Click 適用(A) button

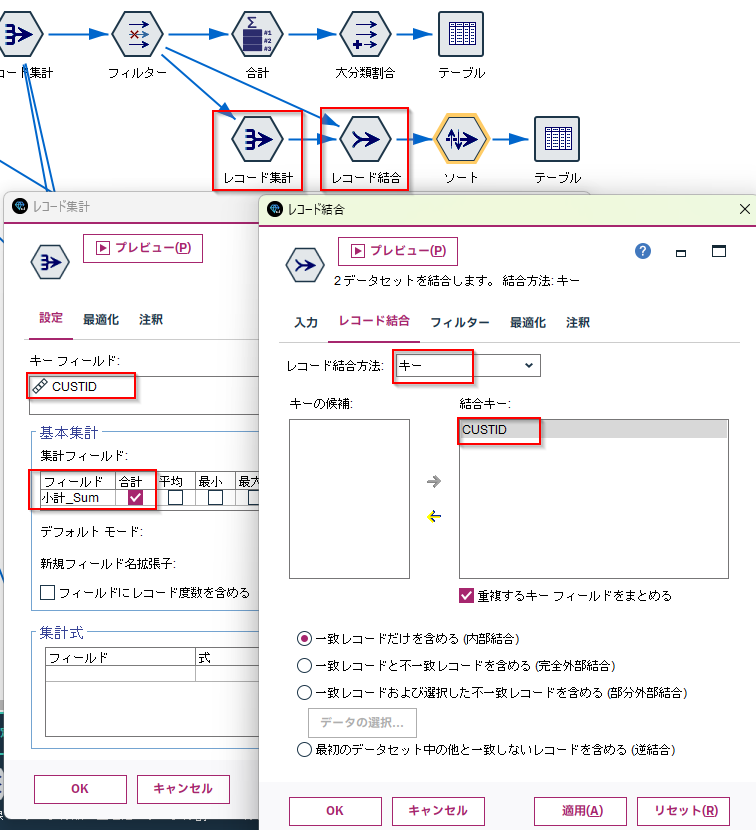(x=580, y=811)
